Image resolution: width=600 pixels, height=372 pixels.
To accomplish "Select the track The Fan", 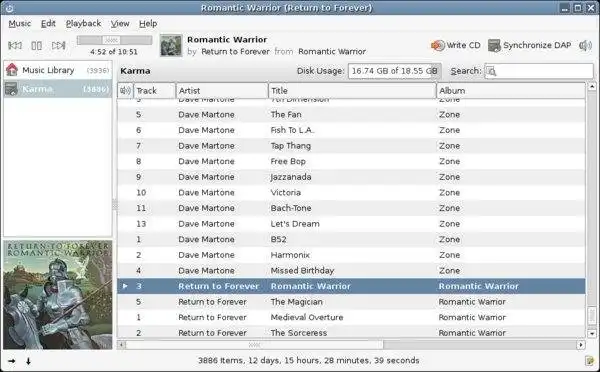I will (351, 114).
